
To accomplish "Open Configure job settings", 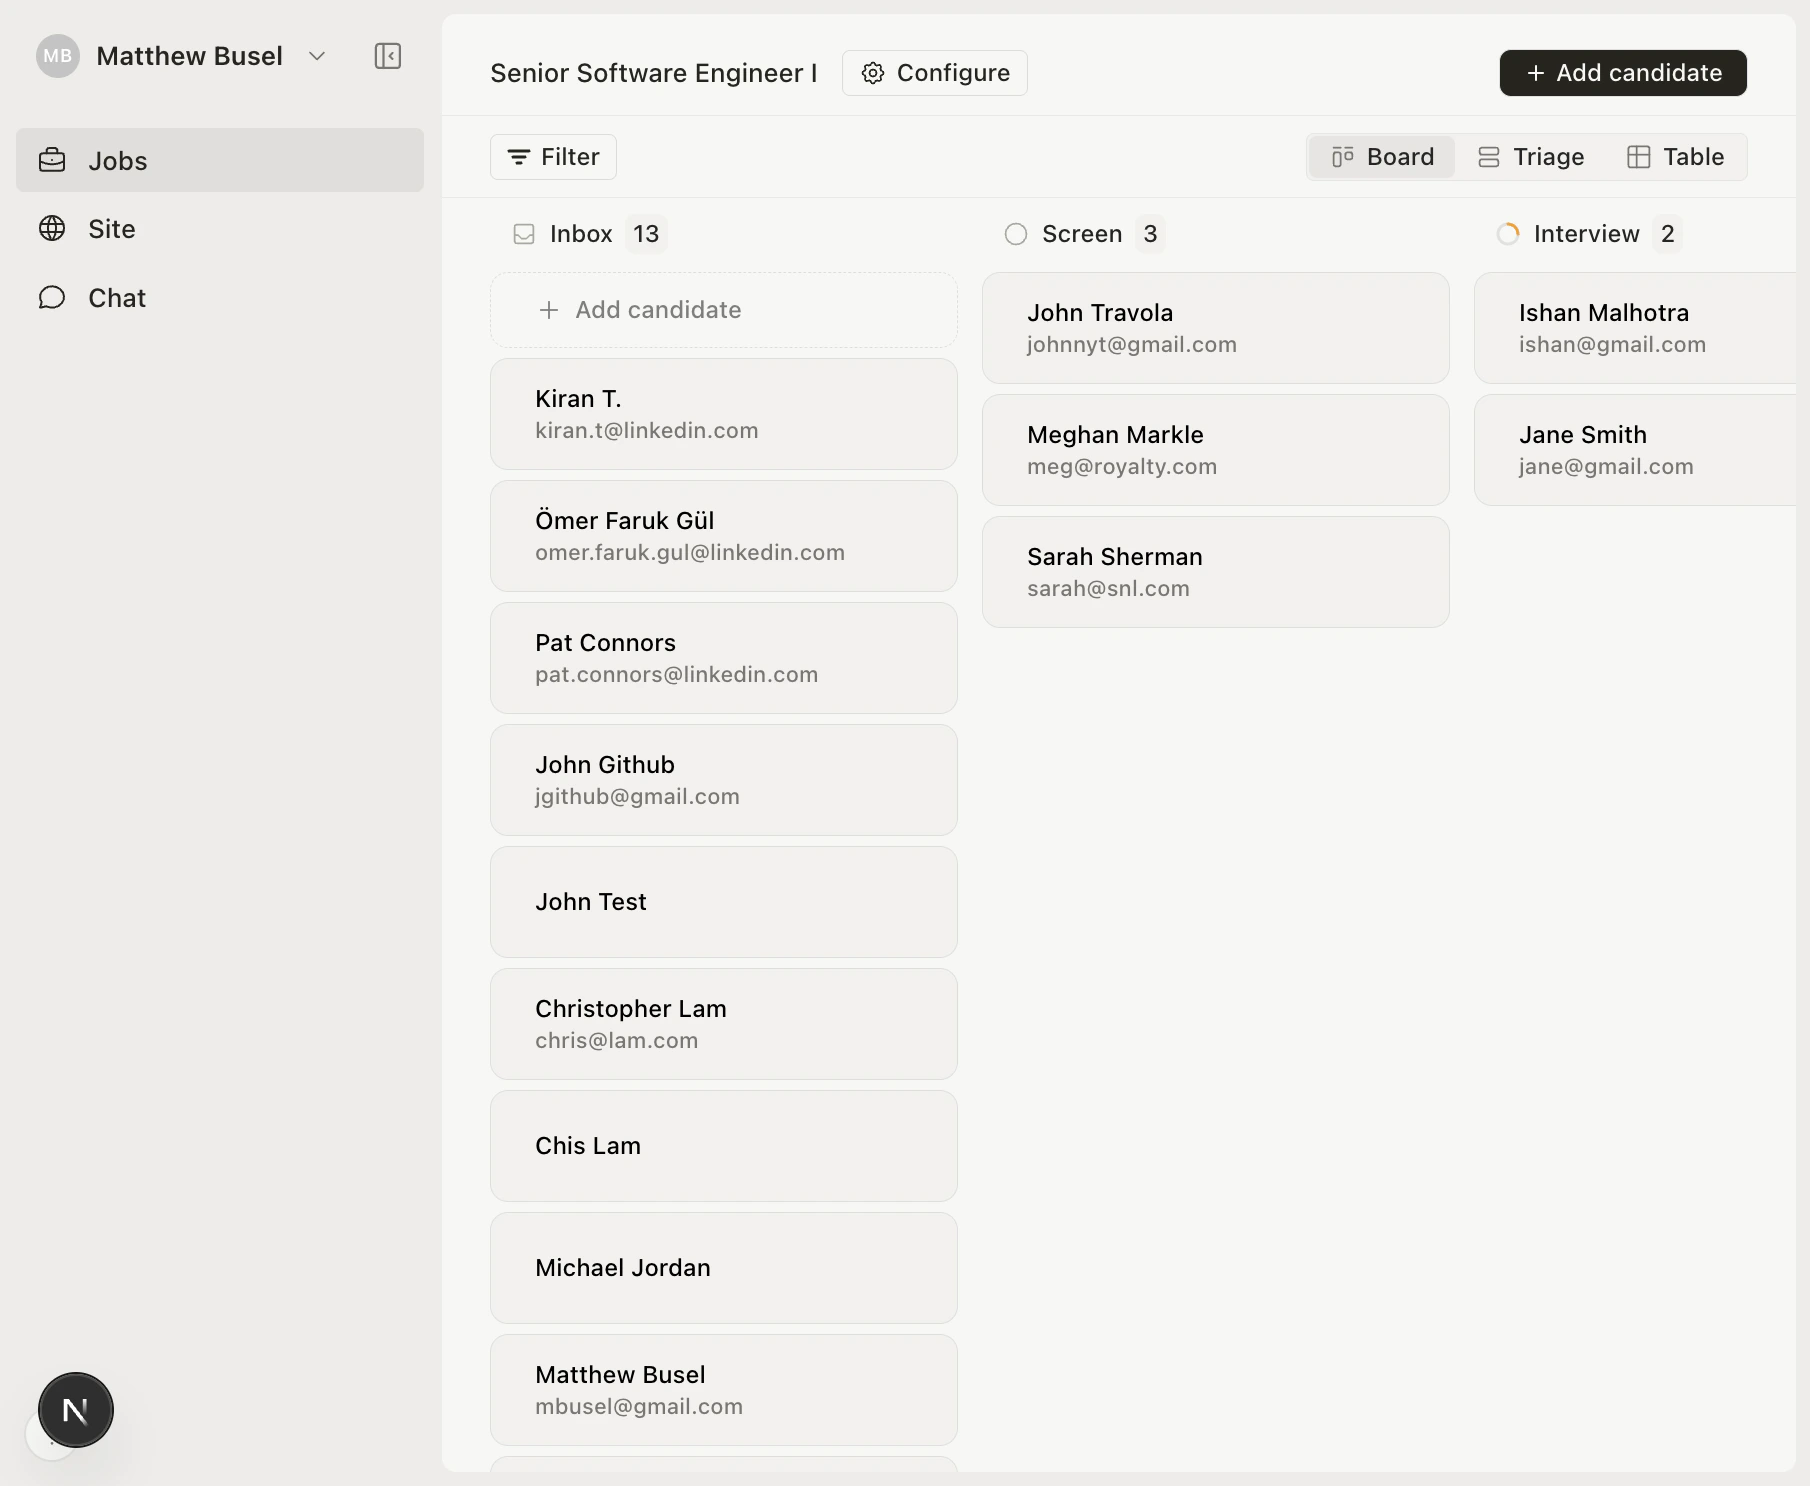I will pyautogui.click(x=935, y=73).
